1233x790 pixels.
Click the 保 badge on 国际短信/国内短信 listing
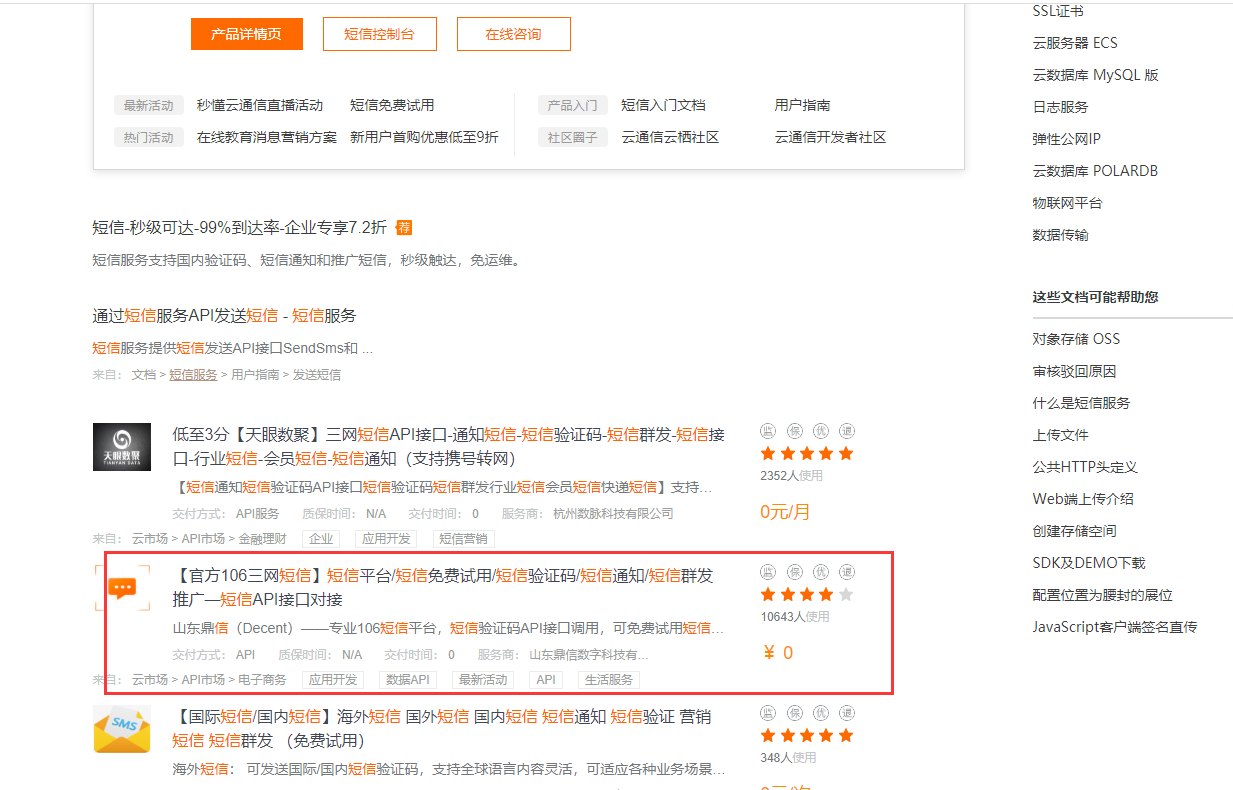[794, 713]
